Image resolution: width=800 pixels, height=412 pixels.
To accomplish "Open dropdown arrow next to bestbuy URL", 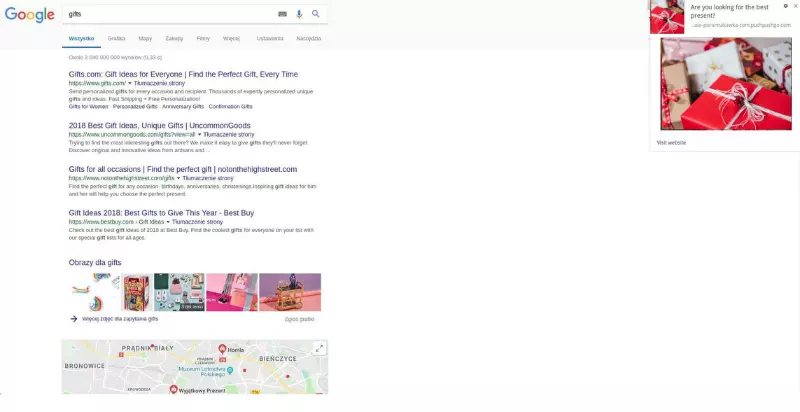I will [168, 222].
